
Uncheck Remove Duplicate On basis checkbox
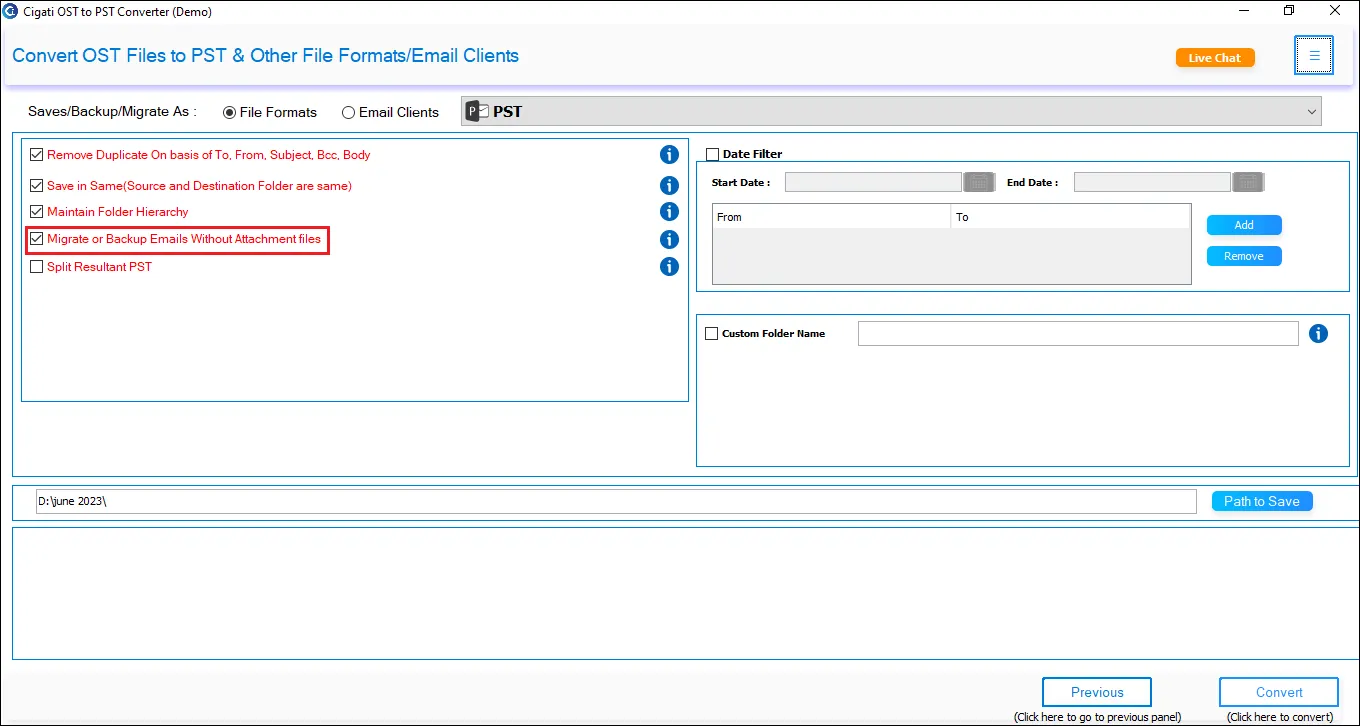click(37, 155)
